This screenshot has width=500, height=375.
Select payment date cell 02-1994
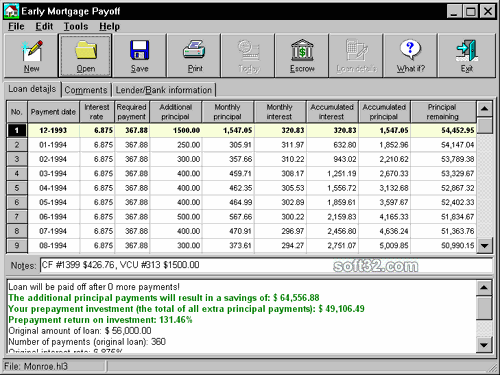click(x=53, y=159)
